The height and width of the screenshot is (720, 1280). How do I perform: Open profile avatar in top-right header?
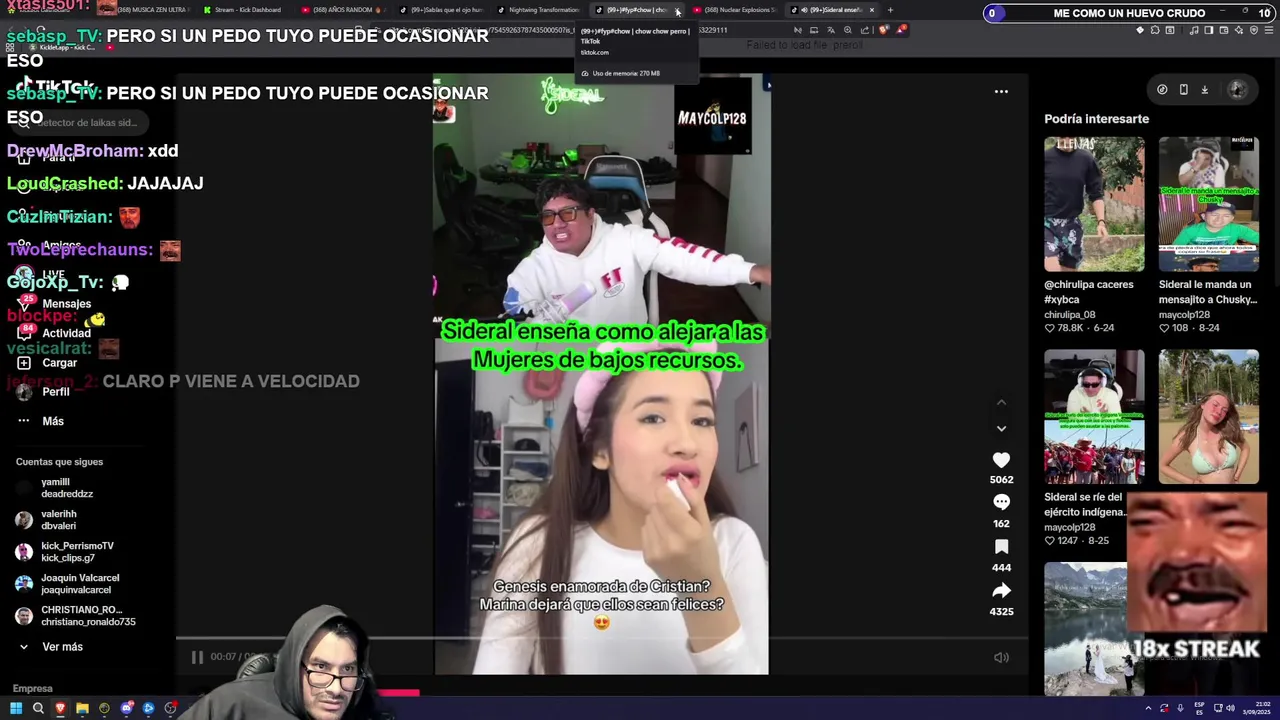pyautogui.click(x=1237, y=89)
